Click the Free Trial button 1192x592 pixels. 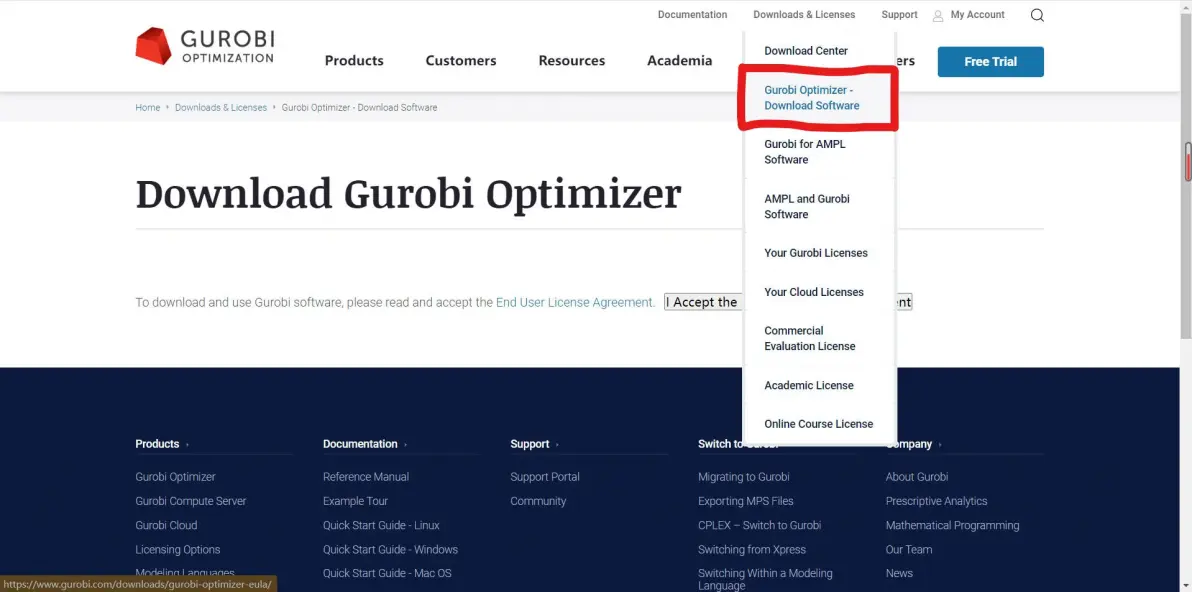[991, 62]
